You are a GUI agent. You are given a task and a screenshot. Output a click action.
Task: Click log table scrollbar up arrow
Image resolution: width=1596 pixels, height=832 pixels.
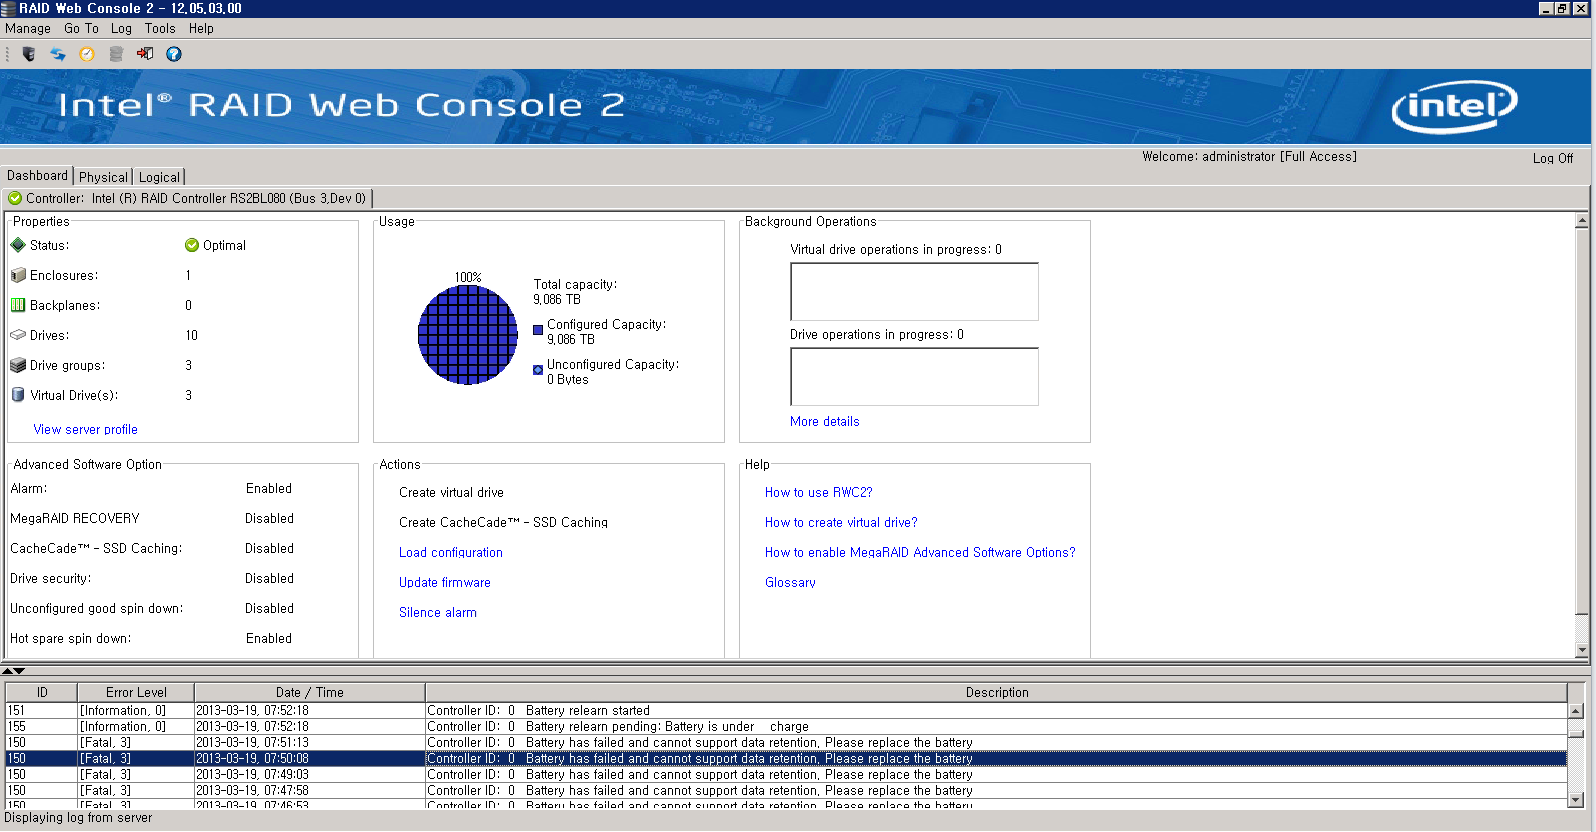pyautogui.click(x=1576, y=711)
